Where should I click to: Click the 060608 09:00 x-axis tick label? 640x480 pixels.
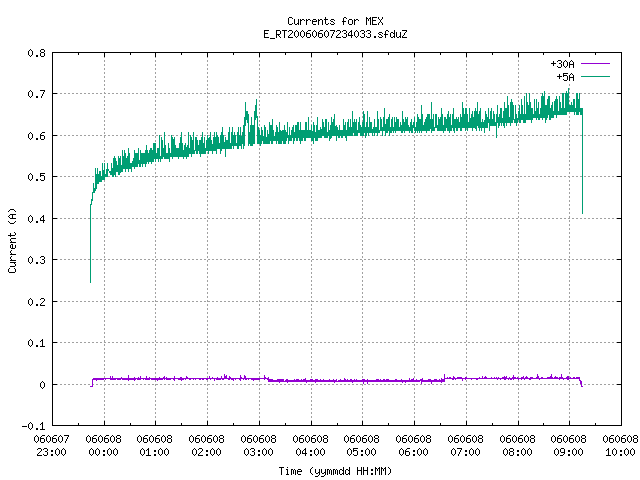568,445
